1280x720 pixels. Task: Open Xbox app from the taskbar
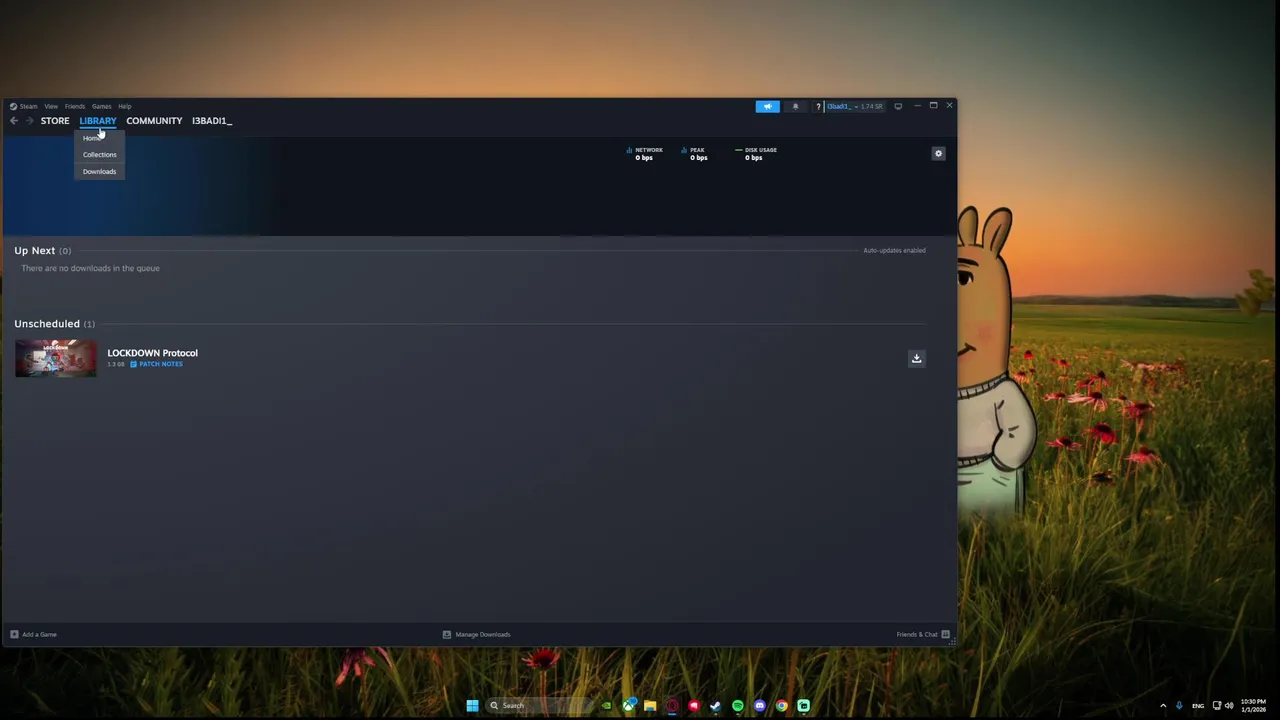click(628, 705)
